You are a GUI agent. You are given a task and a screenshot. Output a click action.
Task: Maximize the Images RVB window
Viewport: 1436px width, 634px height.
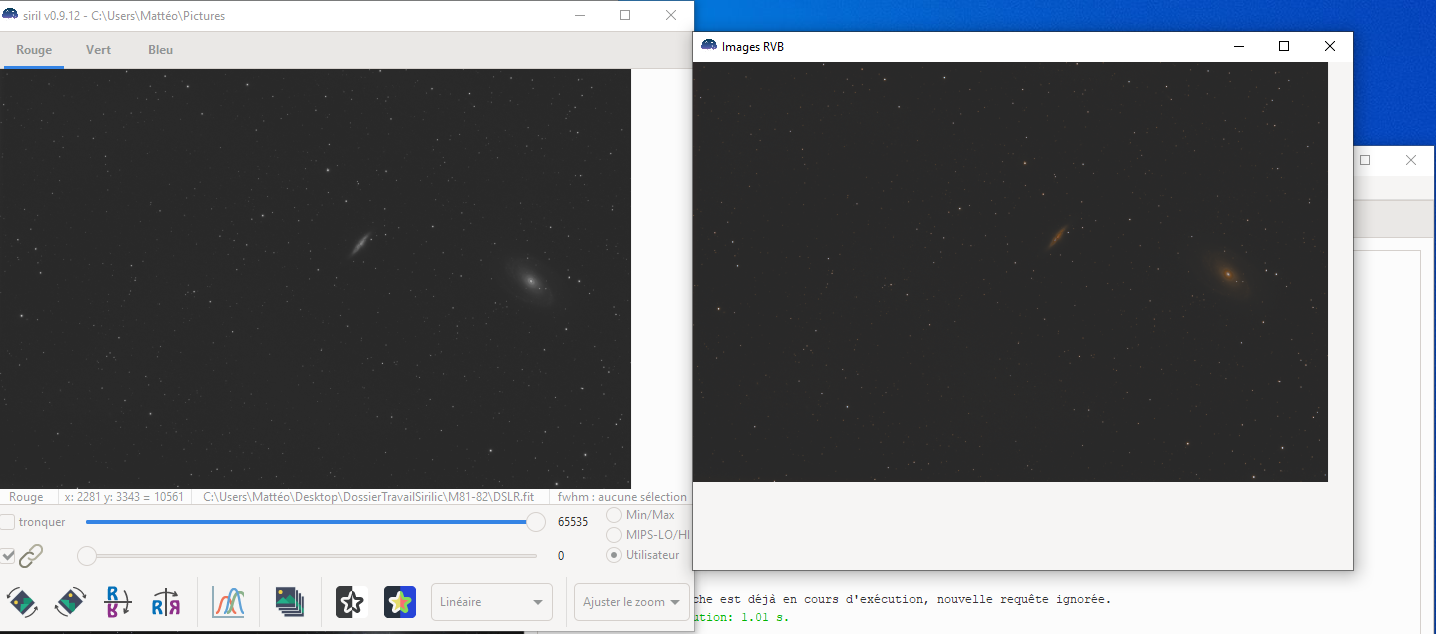point(1284,46)
